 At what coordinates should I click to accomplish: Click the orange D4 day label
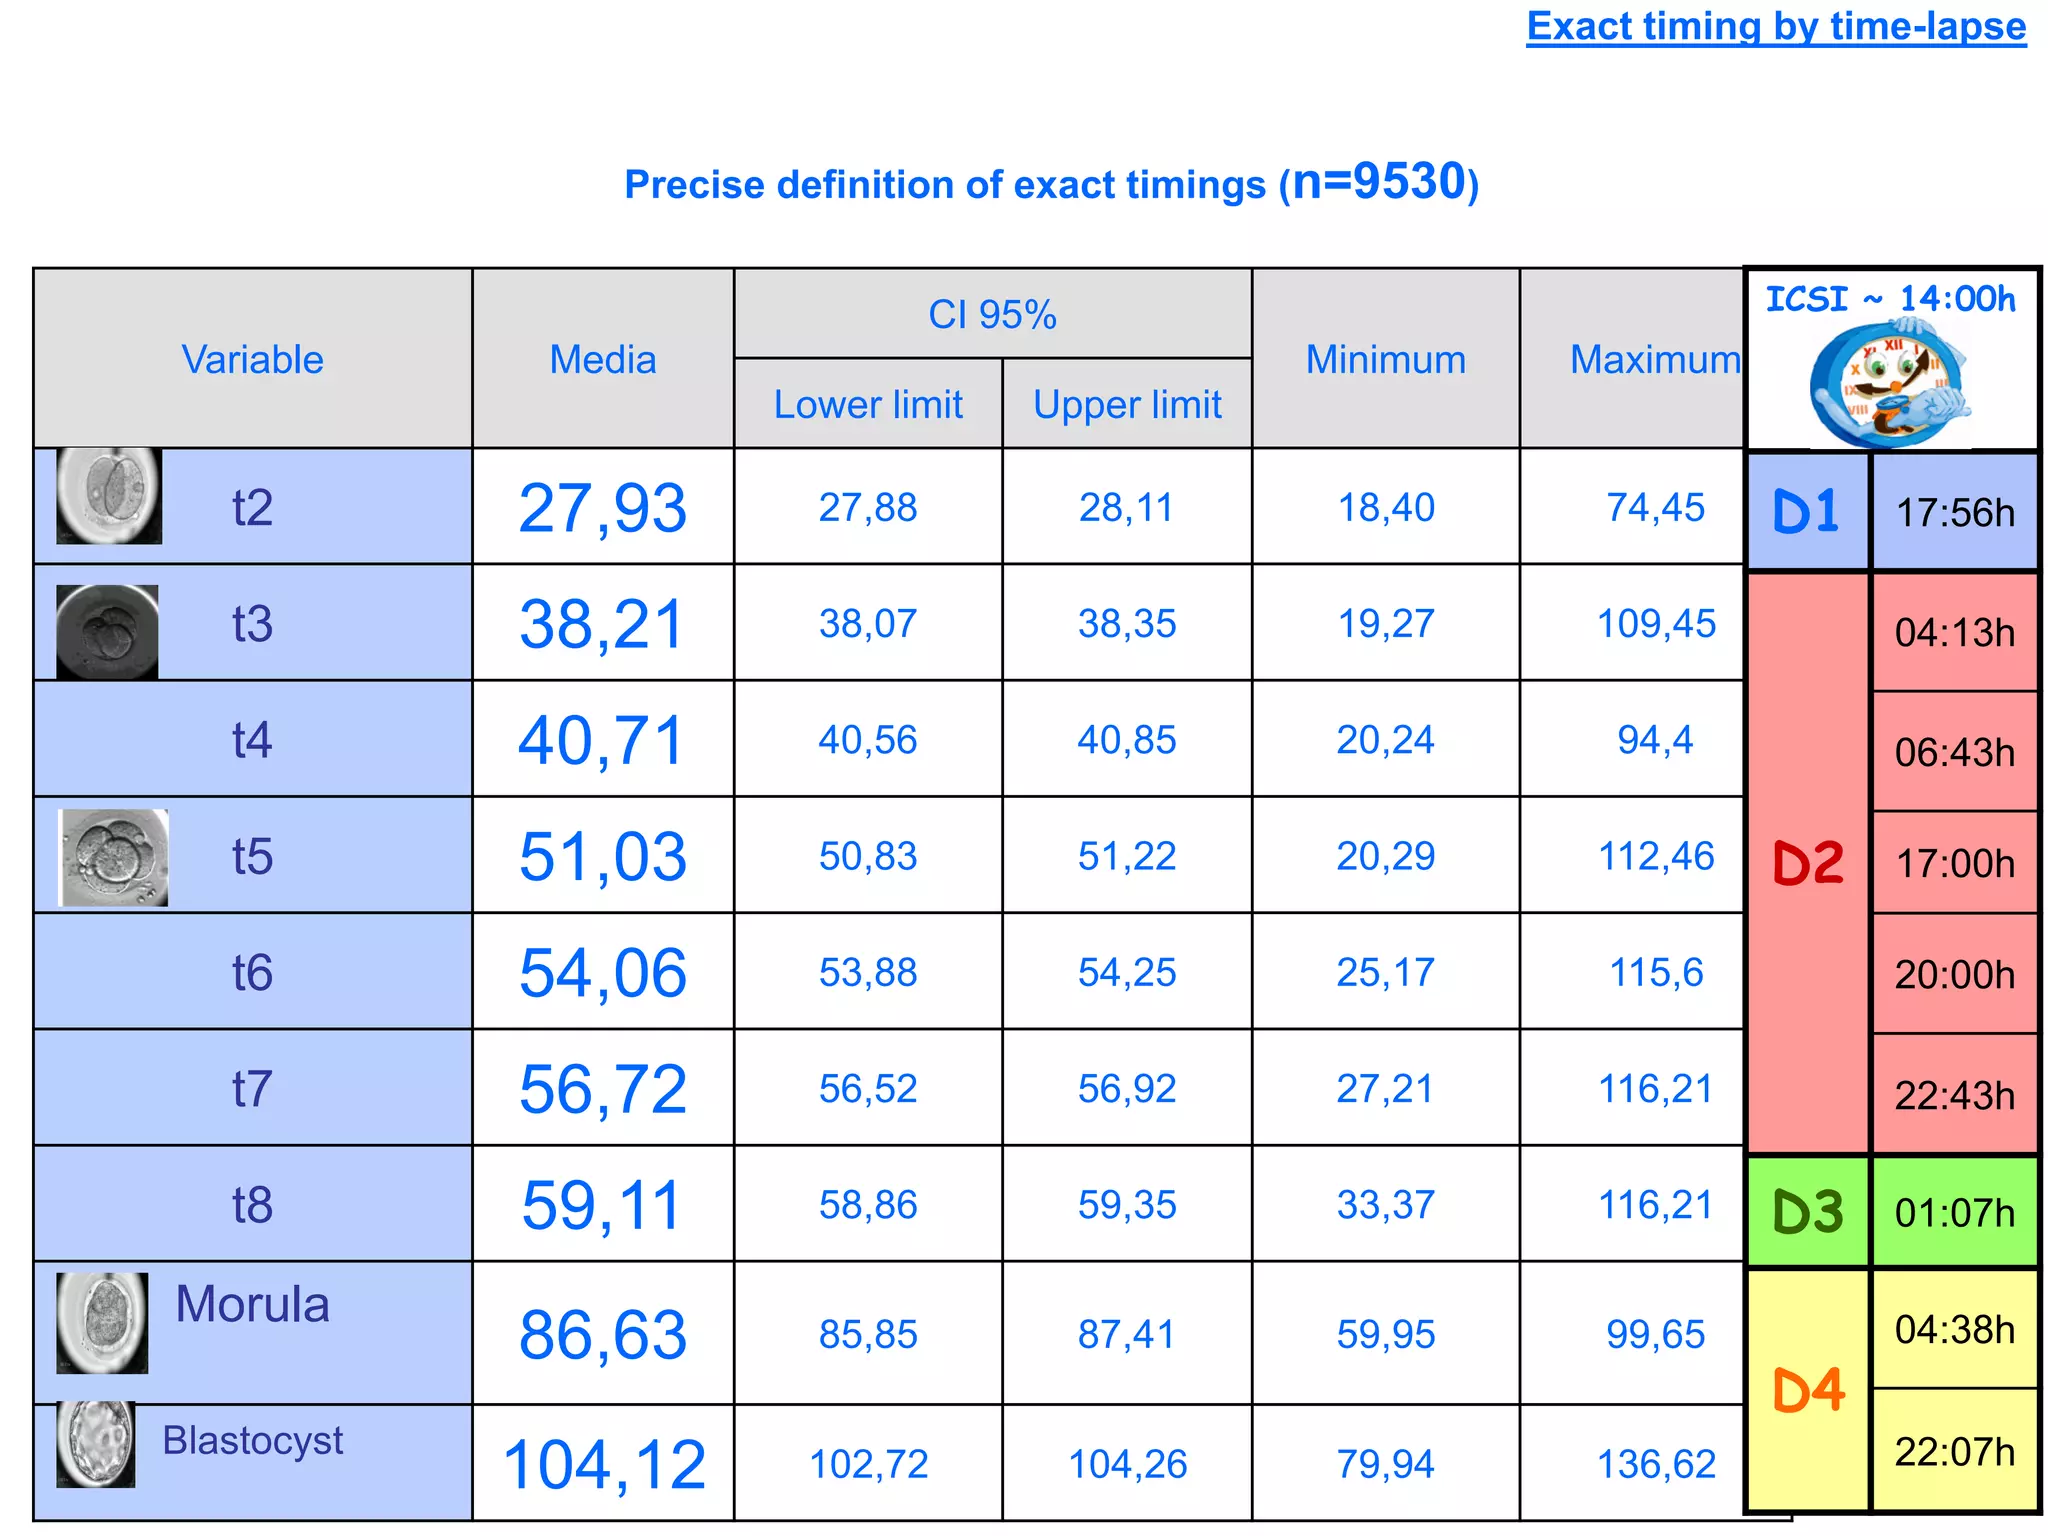(1808, 1390)
